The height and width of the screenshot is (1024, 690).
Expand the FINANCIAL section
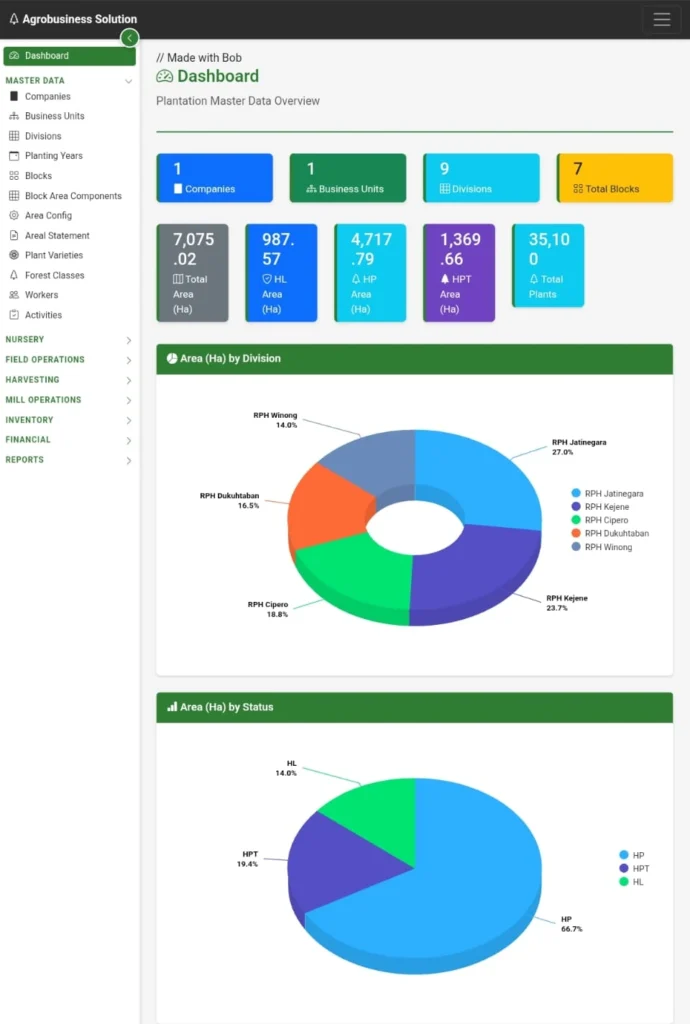(x=69, y=440)
